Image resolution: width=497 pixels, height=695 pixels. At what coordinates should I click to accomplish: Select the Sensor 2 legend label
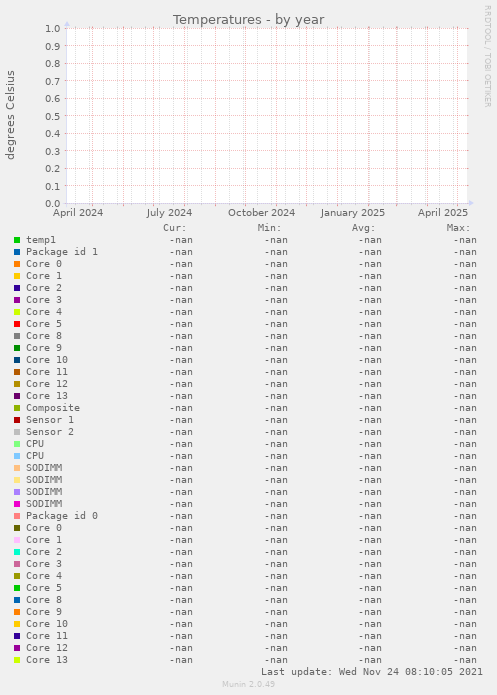tap(50, 432)
